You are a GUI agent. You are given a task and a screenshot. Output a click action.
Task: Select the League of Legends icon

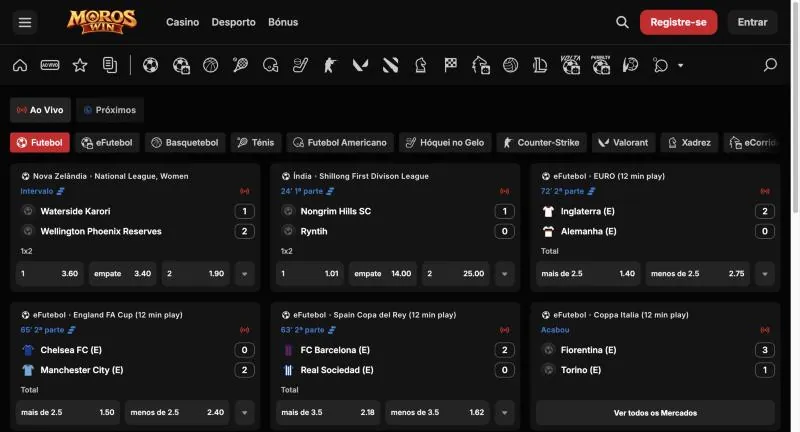pos(540,65)
